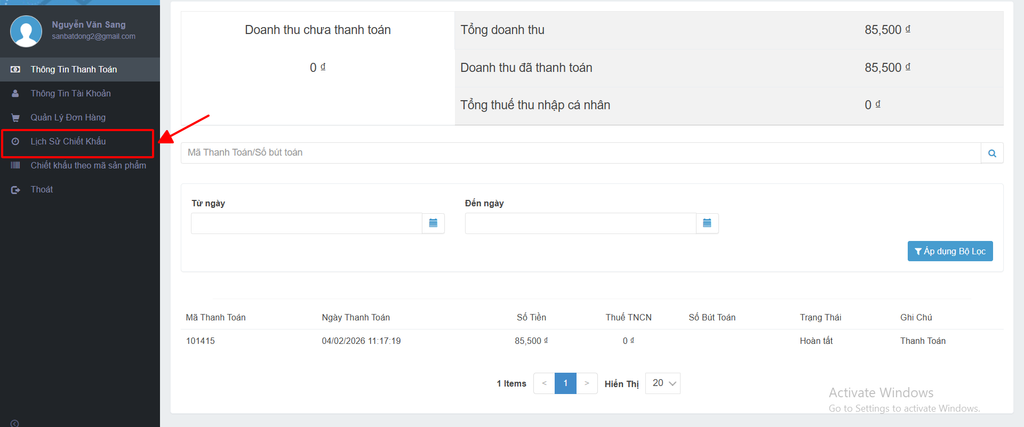
Task: Click the Từ ngày date input
Action: click(x=305, y=223)
